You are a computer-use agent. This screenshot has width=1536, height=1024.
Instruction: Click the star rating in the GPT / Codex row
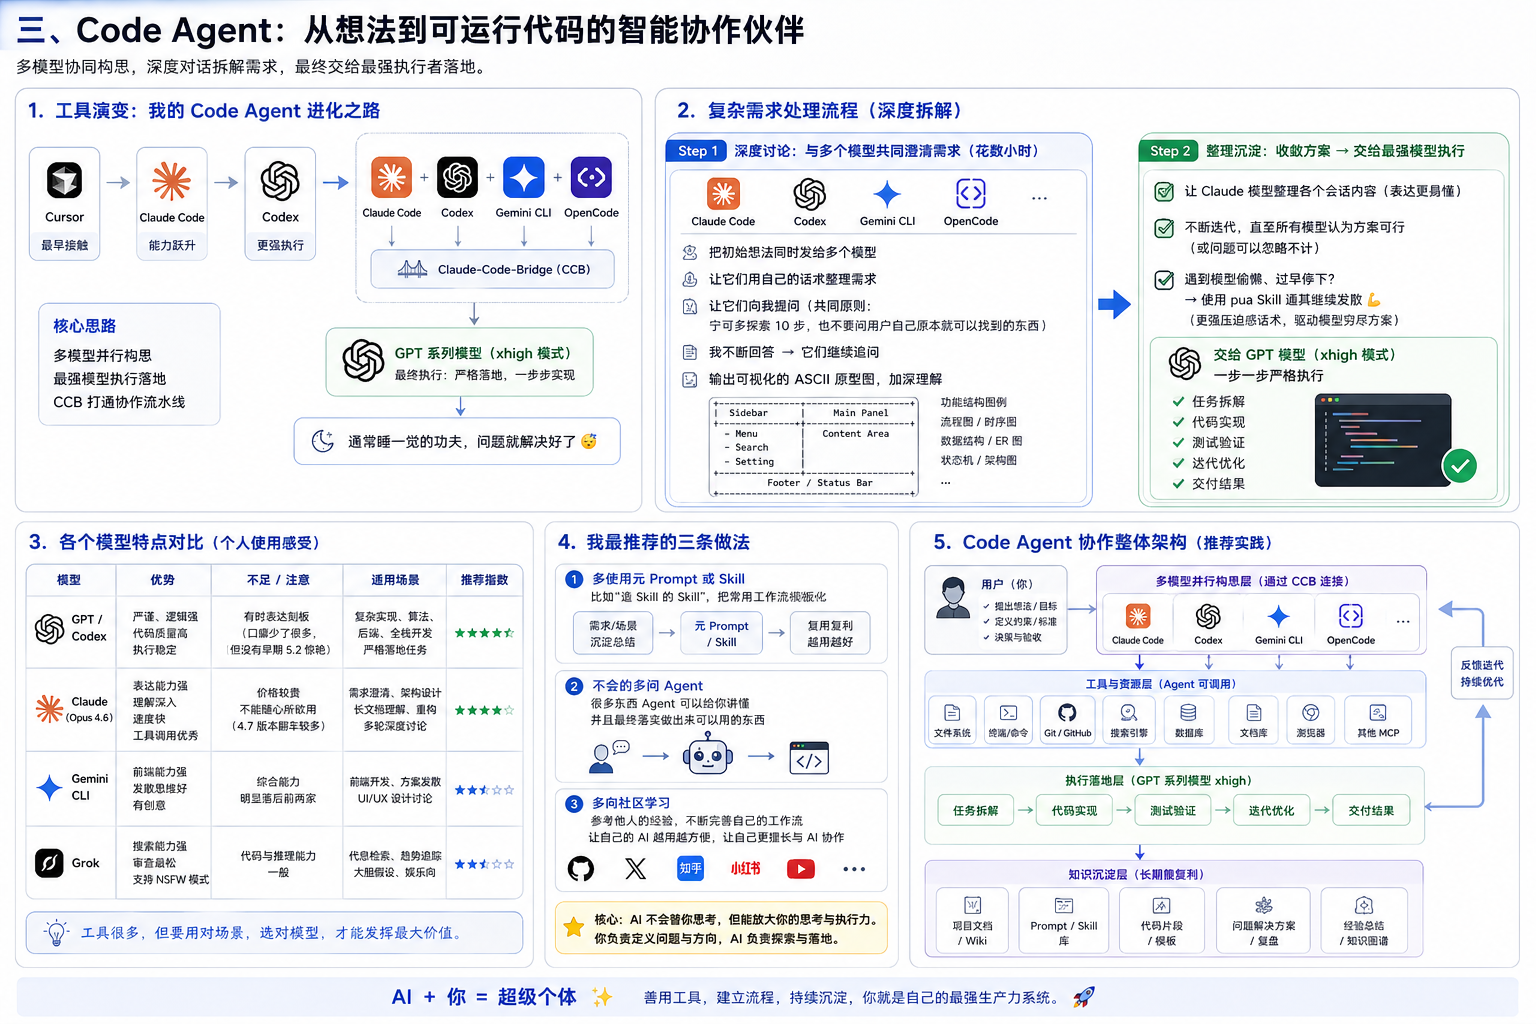[484, 633]
